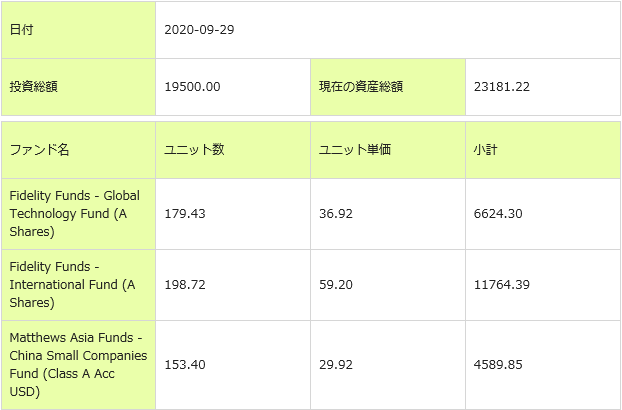Select the Matthews Asia China Small Companies Fund

(77, 364)
